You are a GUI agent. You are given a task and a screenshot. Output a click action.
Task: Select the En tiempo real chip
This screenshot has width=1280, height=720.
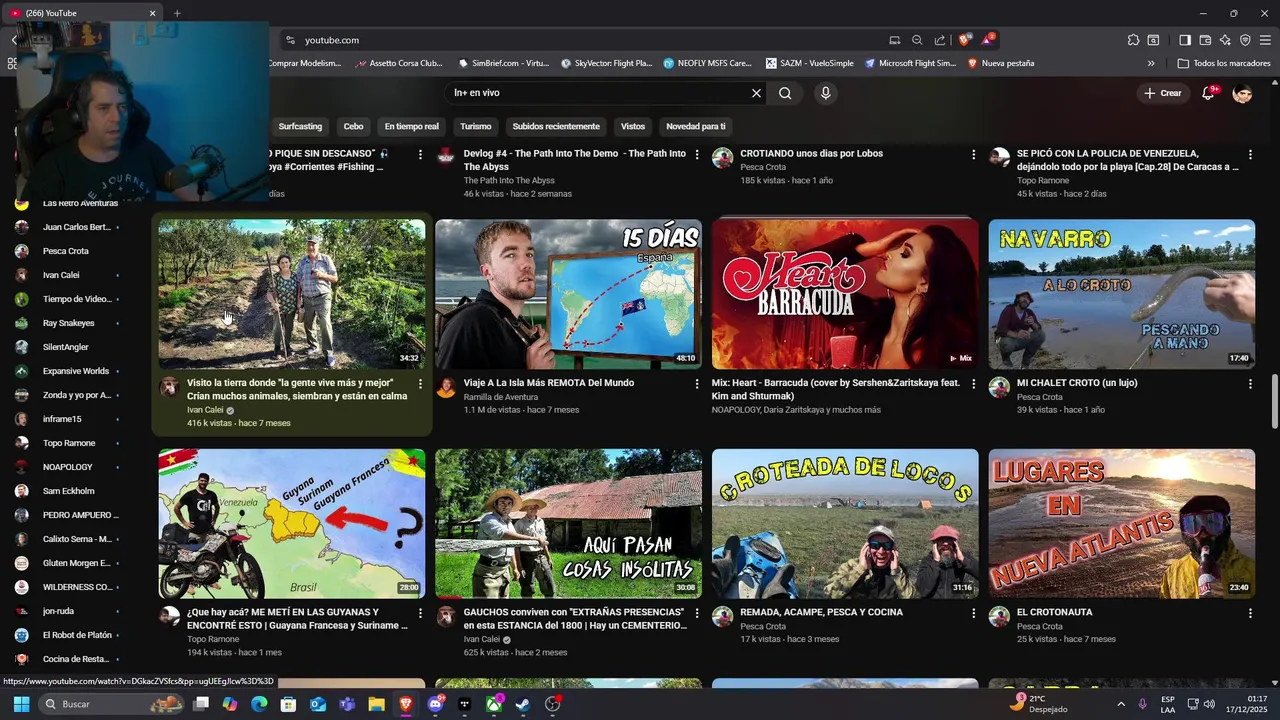[411, 127]
